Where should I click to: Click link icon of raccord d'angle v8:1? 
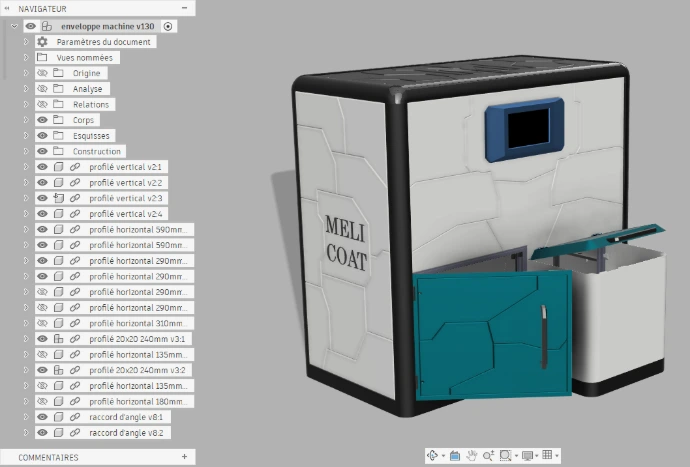(x=75, y=416)
